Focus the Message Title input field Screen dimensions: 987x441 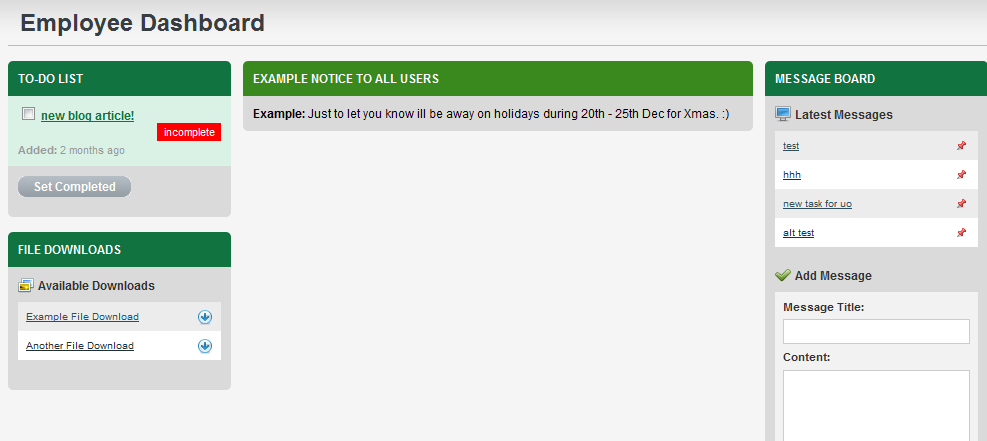[x=876, y=332]
